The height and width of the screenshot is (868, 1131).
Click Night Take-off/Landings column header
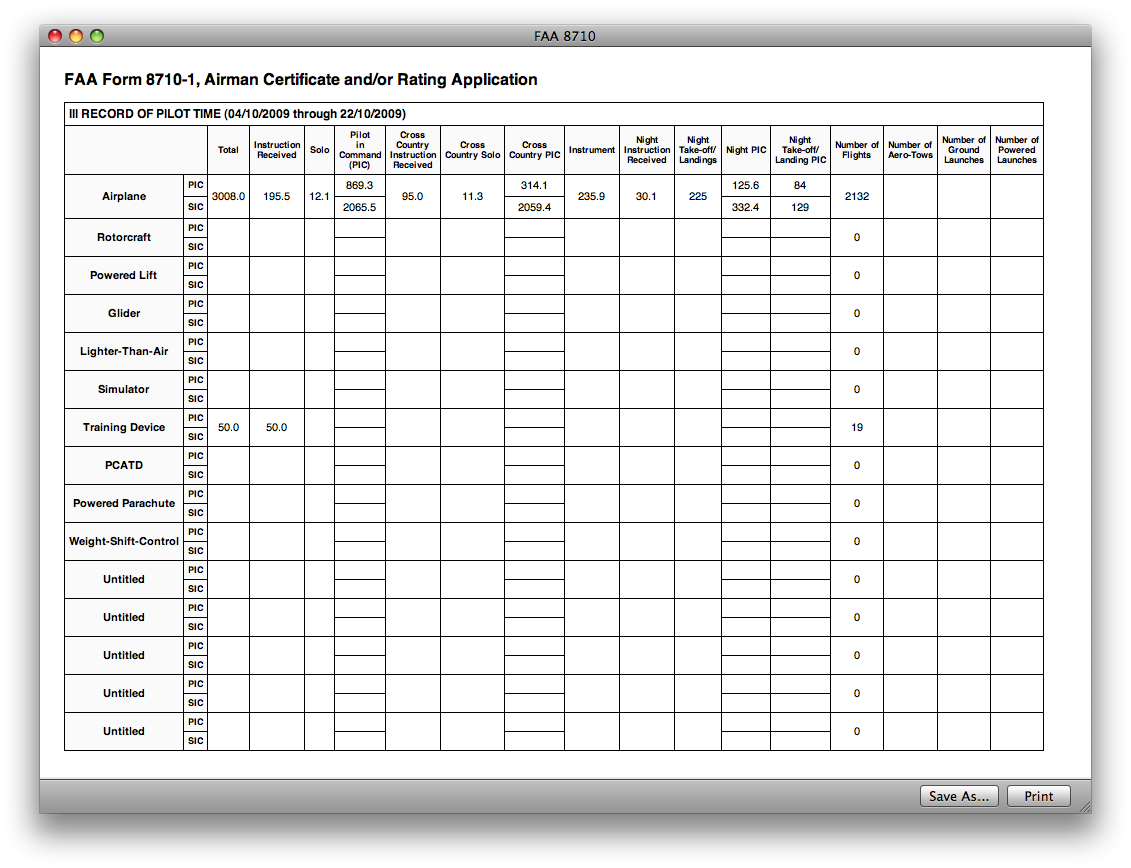coord(697,150)
